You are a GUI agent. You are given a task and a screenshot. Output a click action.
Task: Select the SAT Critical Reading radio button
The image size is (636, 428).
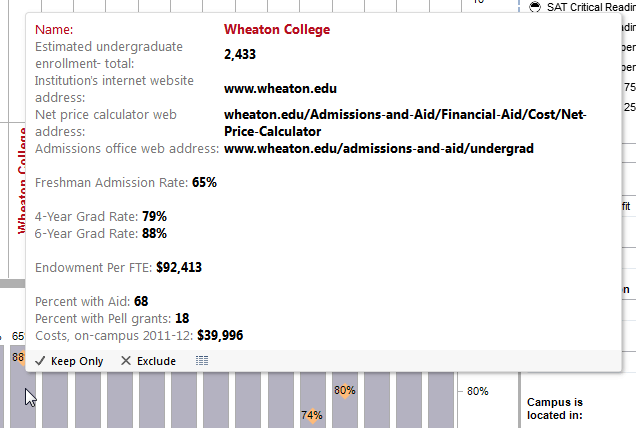pyautogui.click(x=535, y=6)
